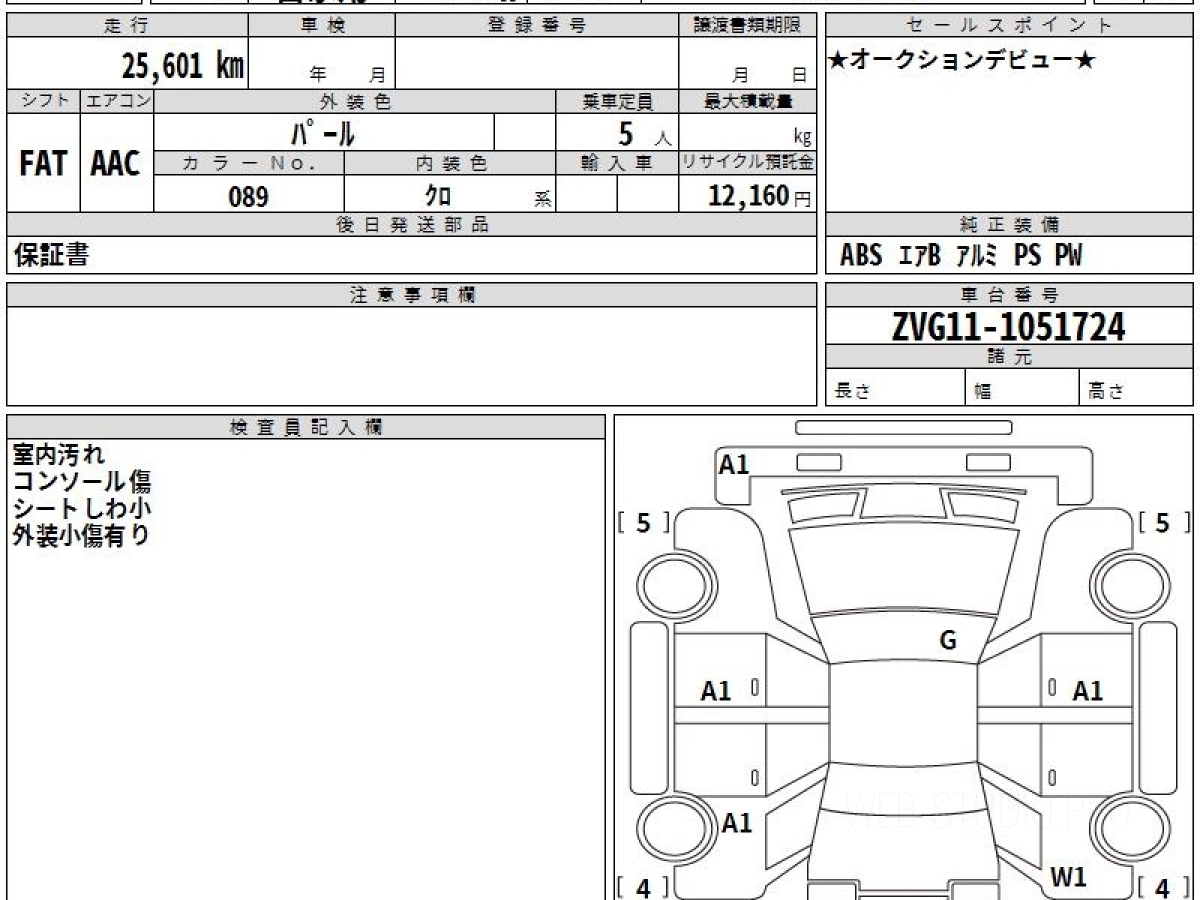Select the A1 mark on the diagram's right front door
The width and height of the screenshot is (1200, 900).
pyautogui.click(x=1088, y=691)
